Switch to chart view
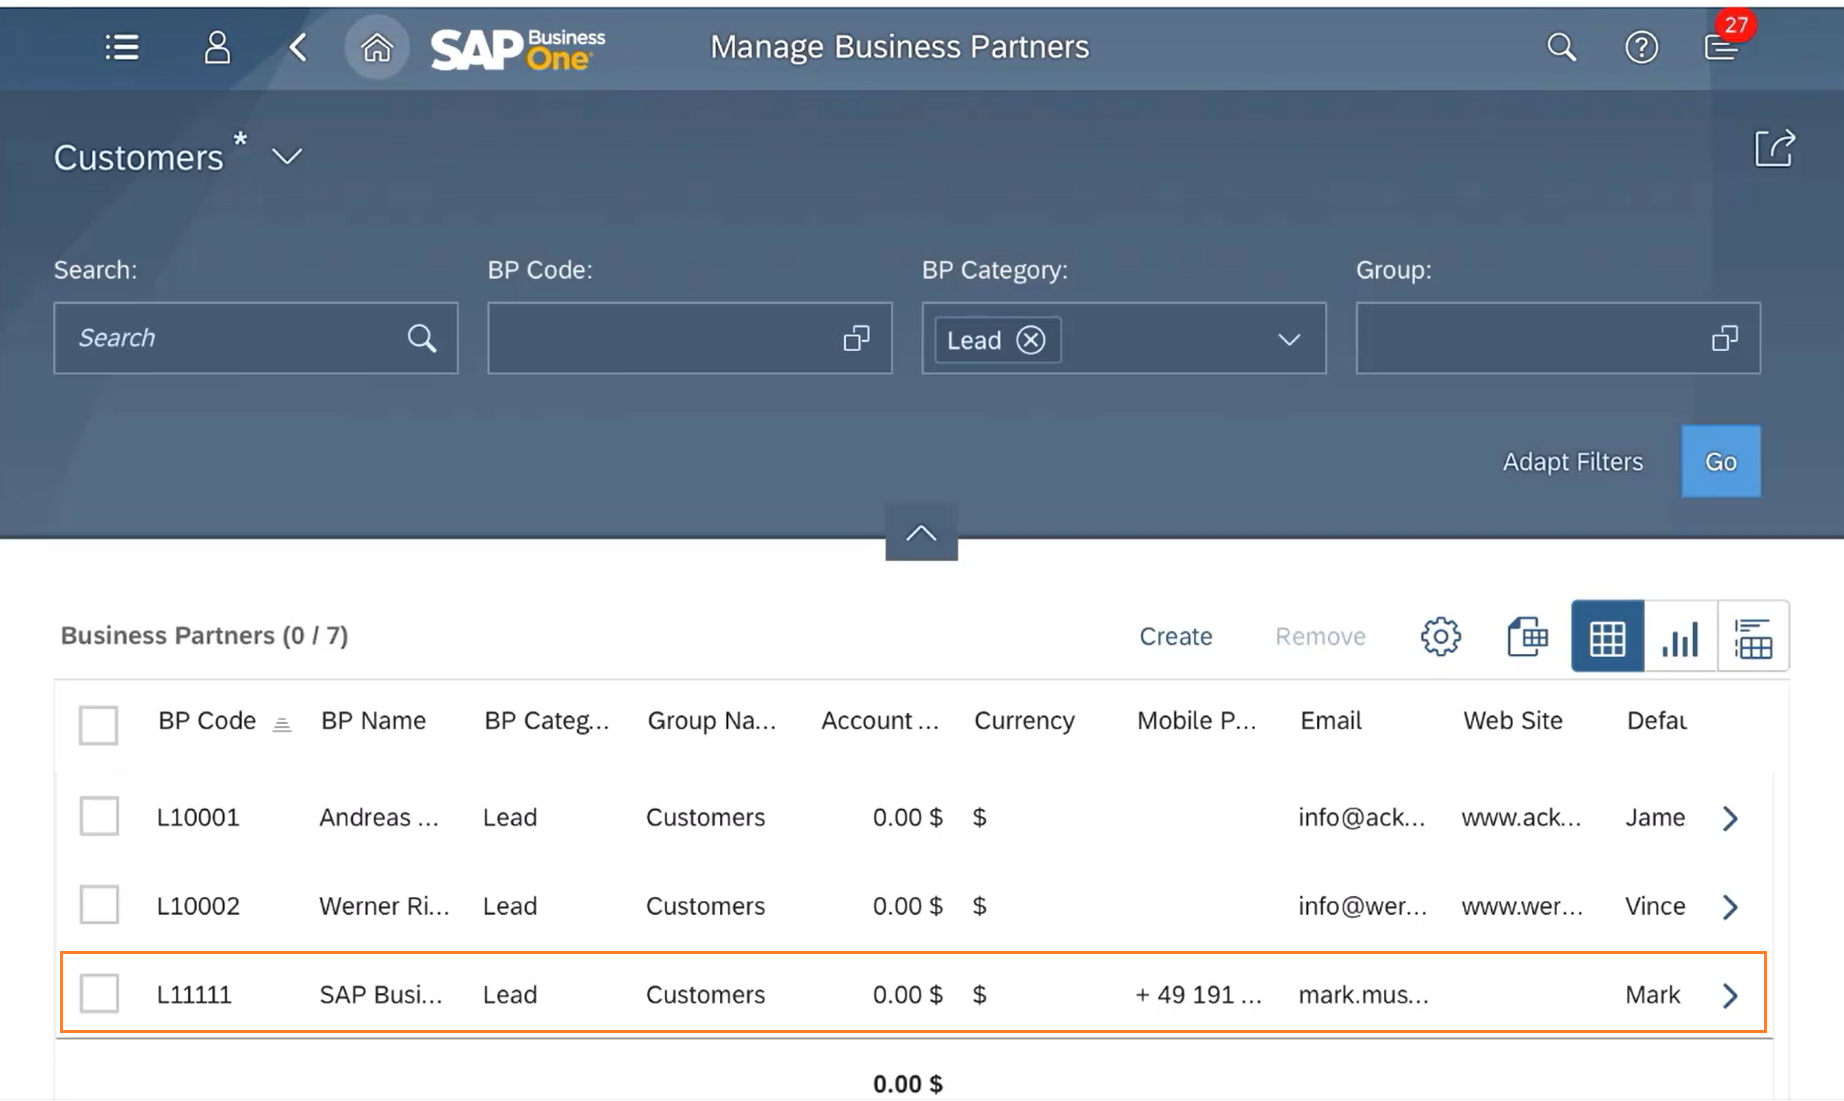 tap(1680, 637)
